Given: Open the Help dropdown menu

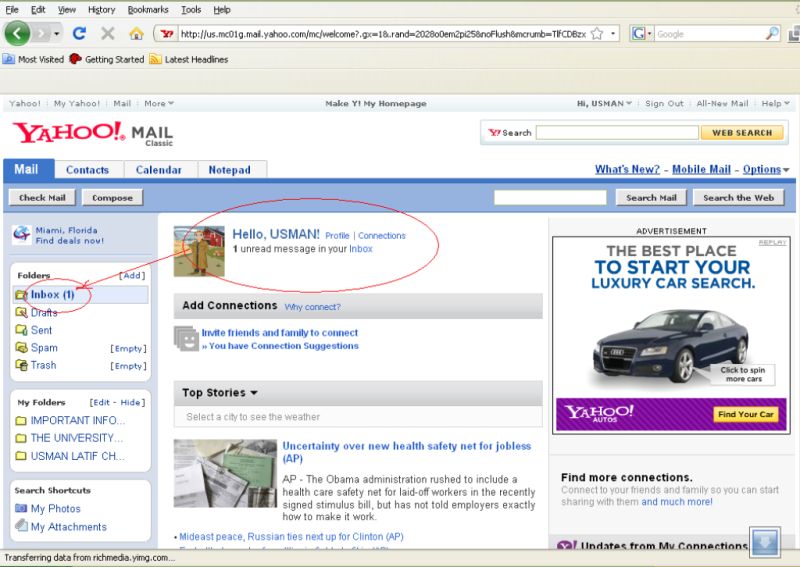Looking at the screenshot, I should click(x=774, y=103).
